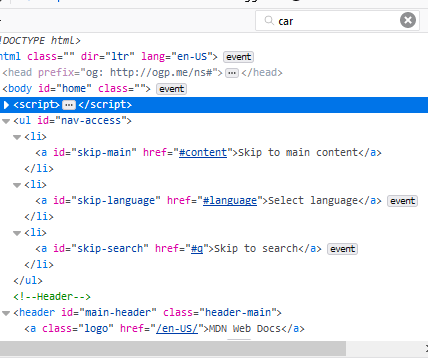The image size is (428, 362).
Task: Show event listeners on skip-search anchor
Action: pyautogui.click(x=342, y=249)
